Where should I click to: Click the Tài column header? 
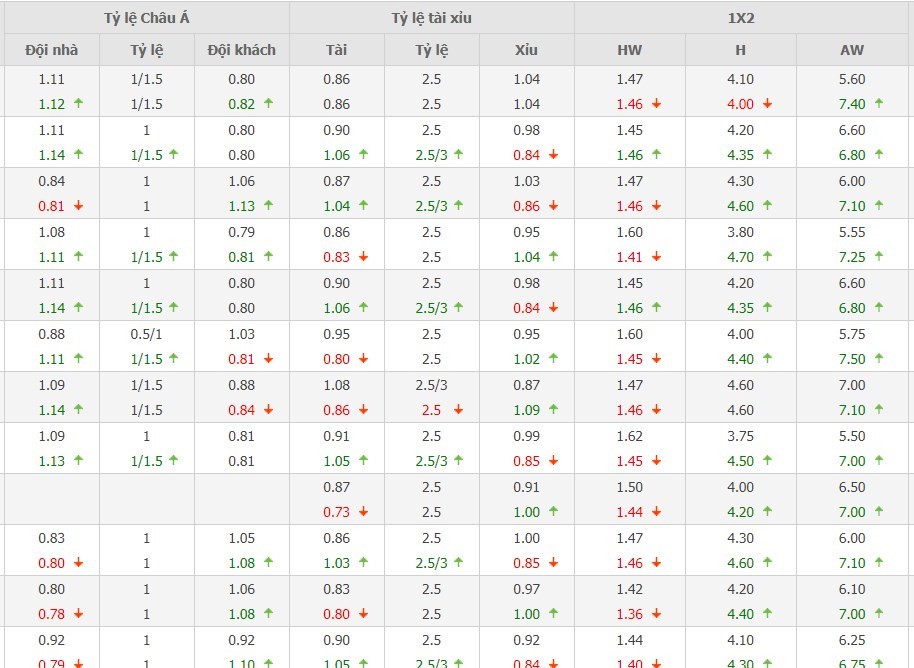click(337, 50)
